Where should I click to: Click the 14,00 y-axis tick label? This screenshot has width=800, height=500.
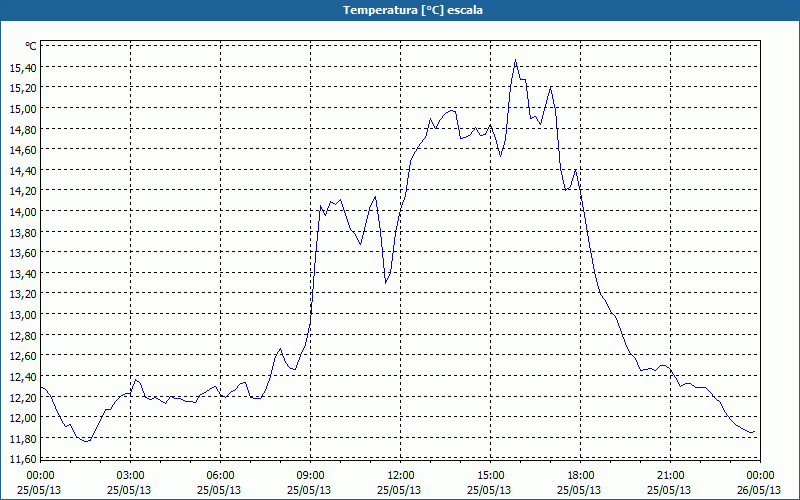click(x=22, y=211)
